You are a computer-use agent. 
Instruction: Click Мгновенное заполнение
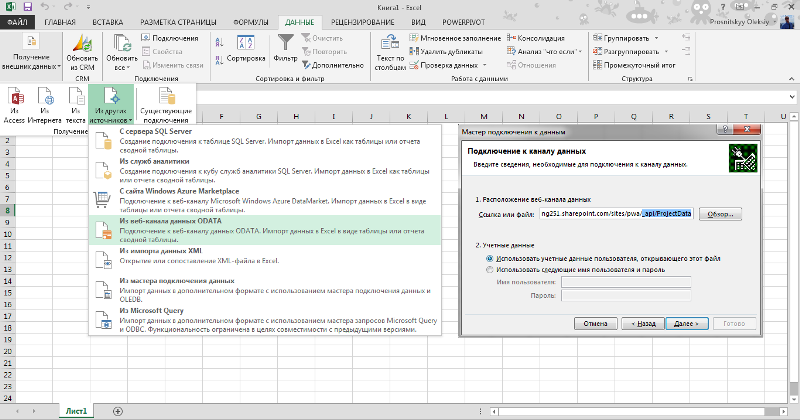point(455,38)
